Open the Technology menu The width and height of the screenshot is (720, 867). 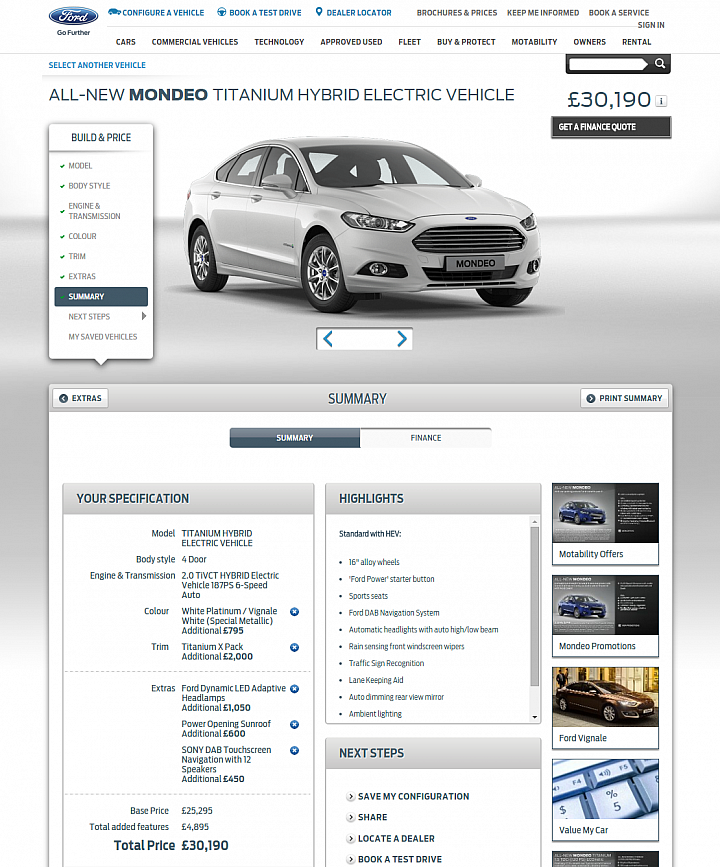click(x=279, y=42)
